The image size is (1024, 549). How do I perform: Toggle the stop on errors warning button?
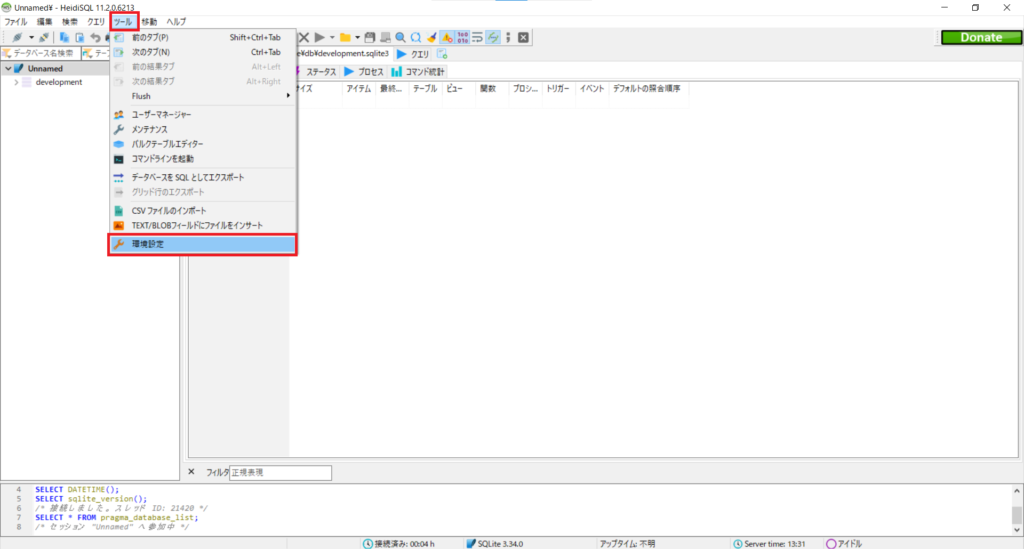(447, 37)
